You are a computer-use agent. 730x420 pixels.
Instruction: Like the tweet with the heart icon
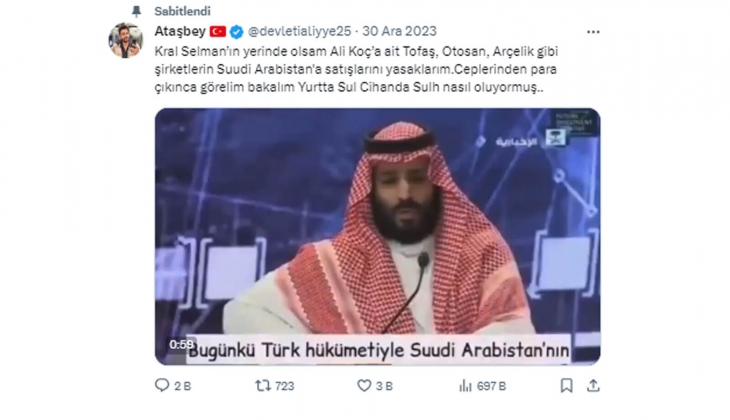point(364,386)
